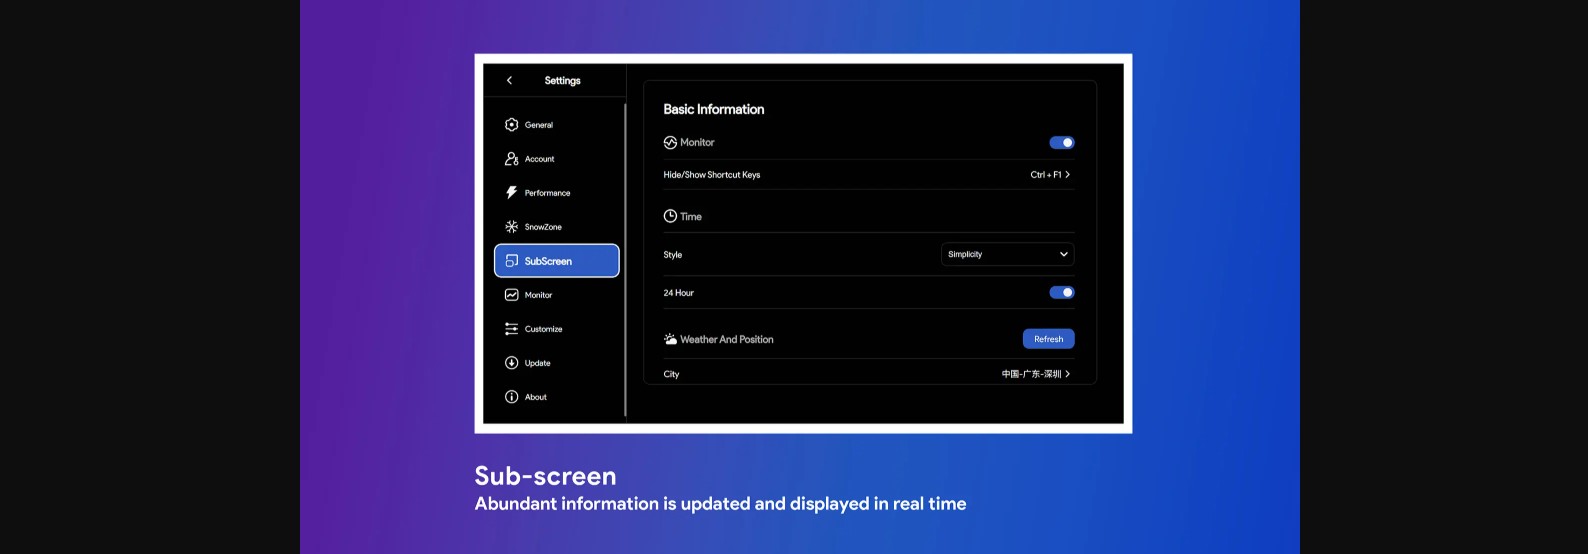This screenshot has width=1588, height=554.
Task: Open Customize via sliders icon
Action: pyautogui.click(x=512, y=329)
